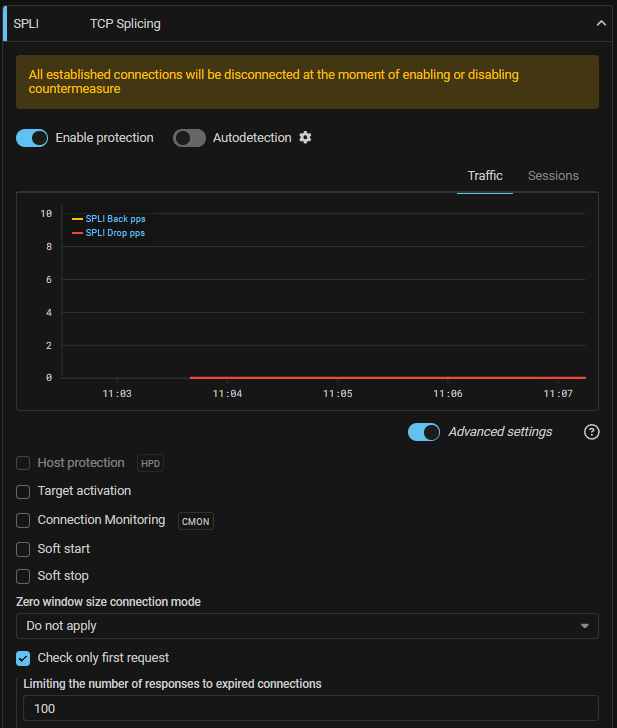Click the HPD badge icon
The image size is (617, 728).
(x=150, y=464)
